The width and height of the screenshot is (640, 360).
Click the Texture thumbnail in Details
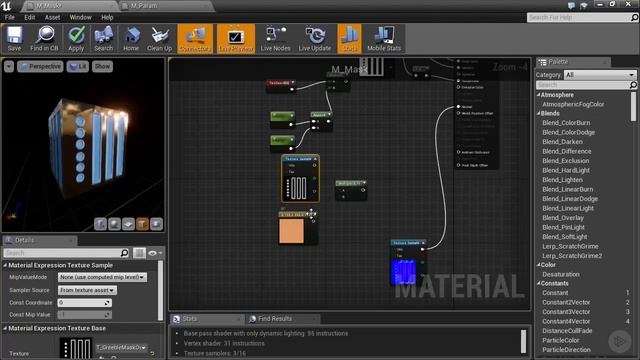point(76,349)
